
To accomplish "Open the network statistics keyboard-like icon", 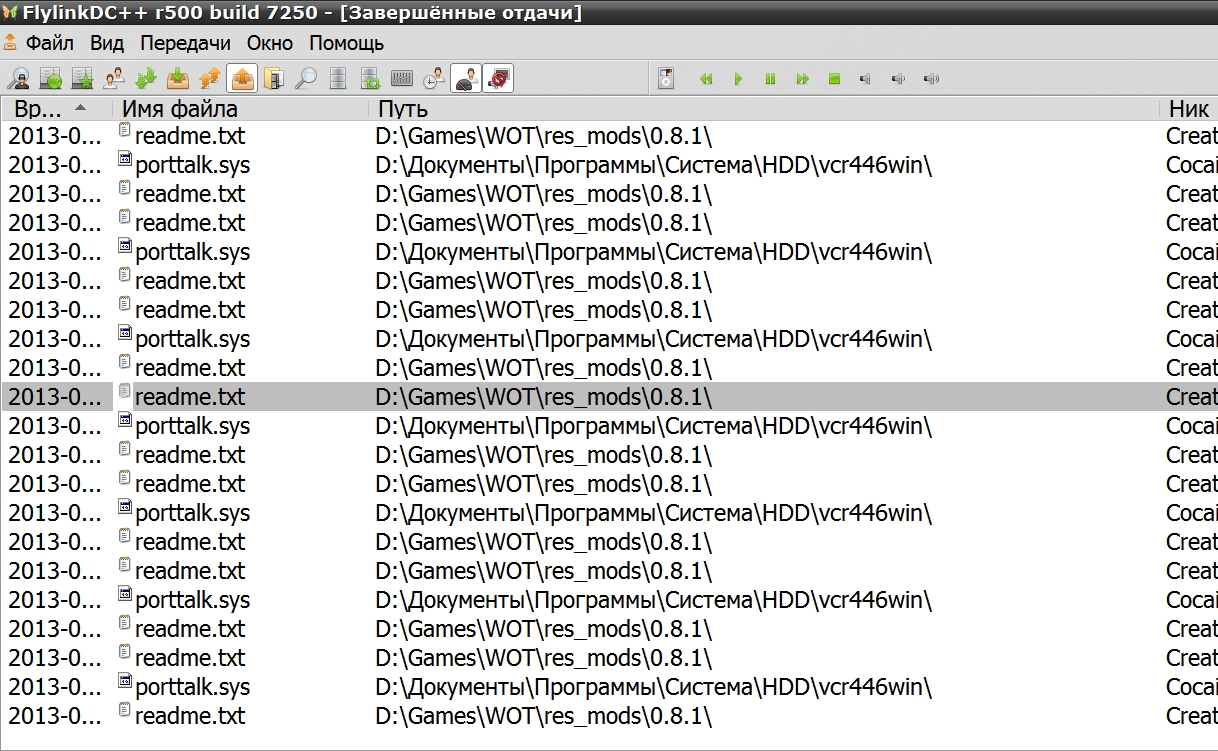I will click(x=402, y=78).
